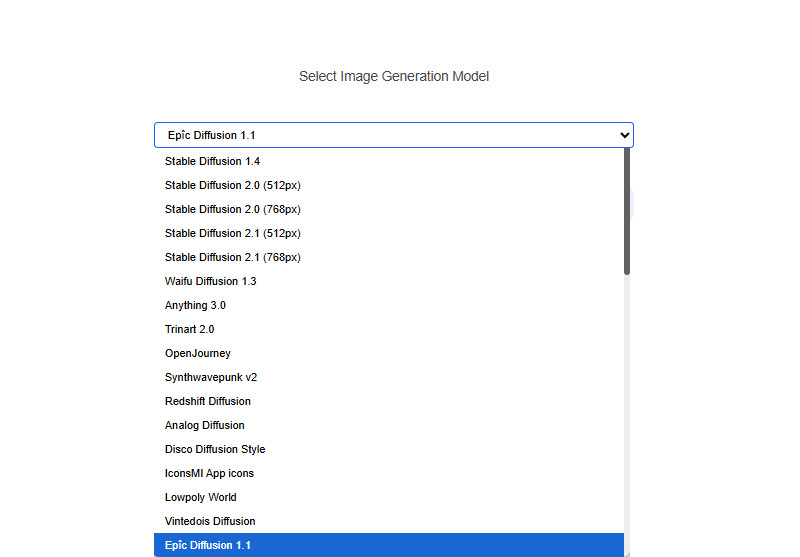Choose Stable Diffusion 1.4 from the list
The image size is (800, 557).
389,161
